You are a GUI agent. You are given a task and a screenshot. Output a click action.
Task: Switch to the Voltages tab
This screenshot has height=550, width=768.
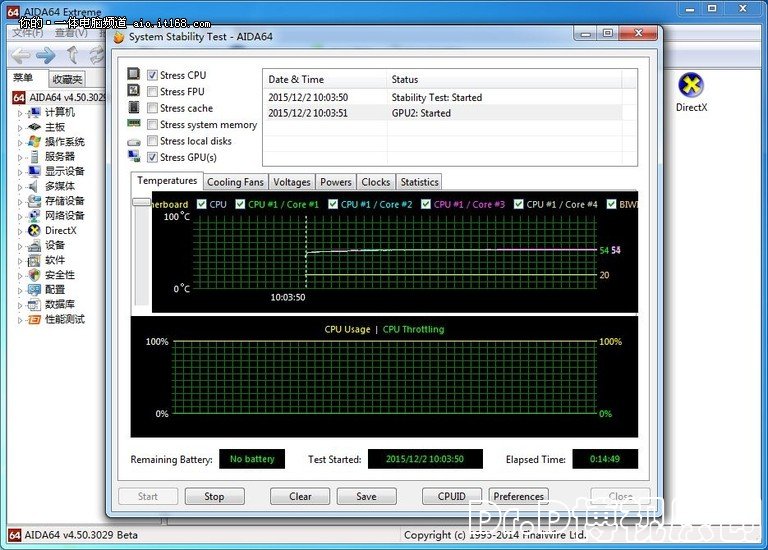pyautogui.click(x=291, y=182)
